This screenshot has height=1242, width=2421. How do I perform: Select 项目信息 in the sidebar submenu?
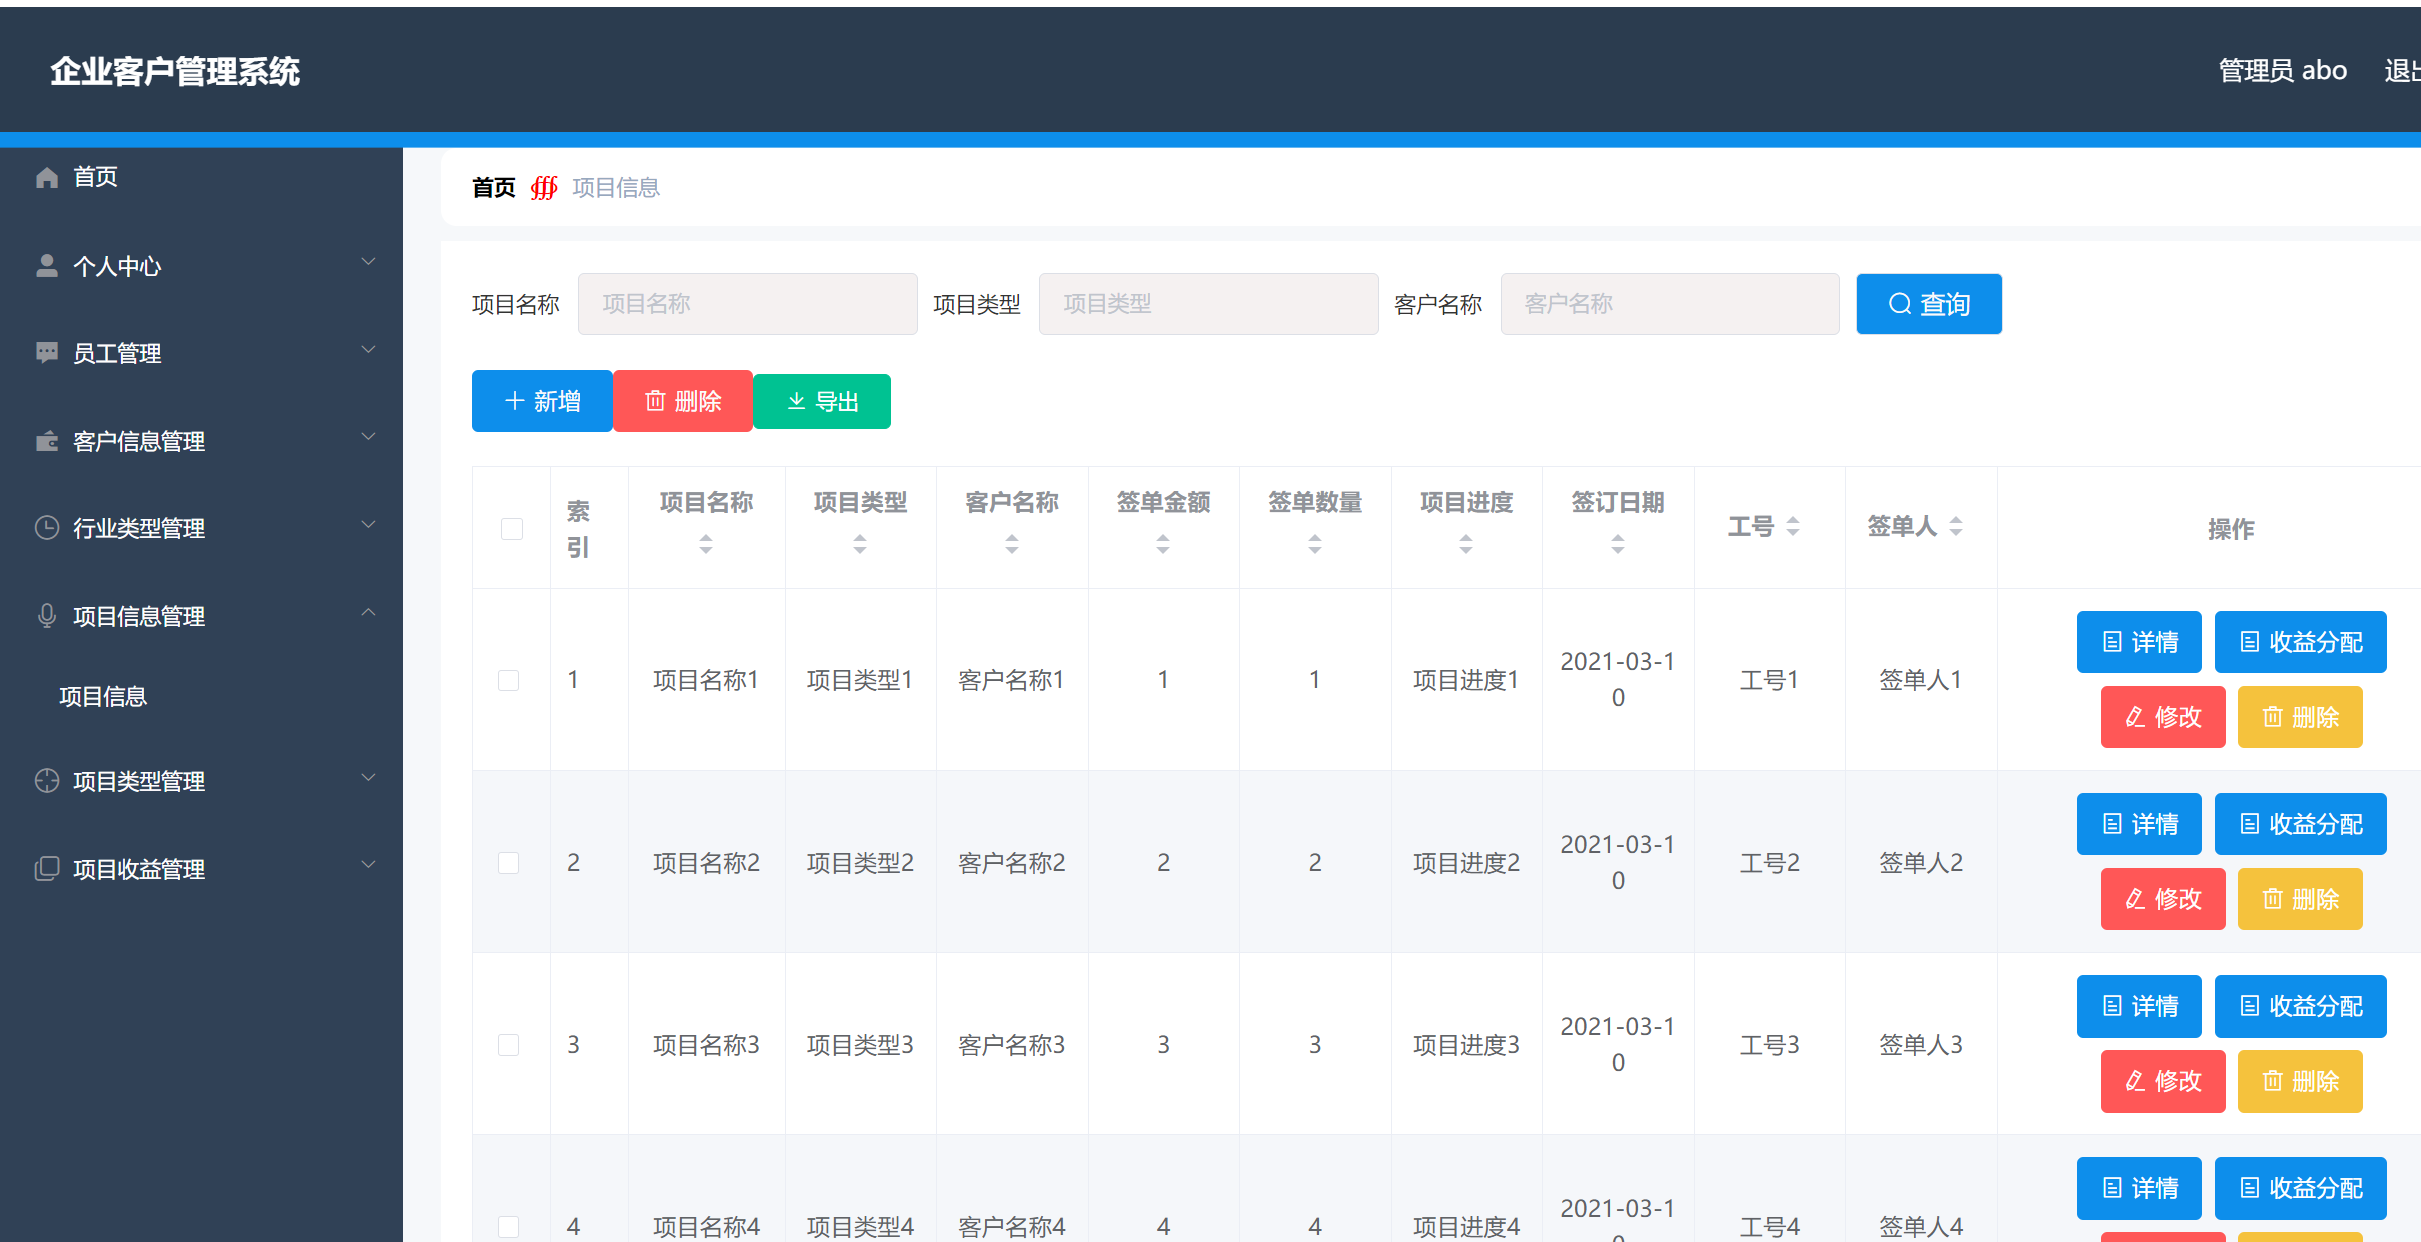point(104,696)
